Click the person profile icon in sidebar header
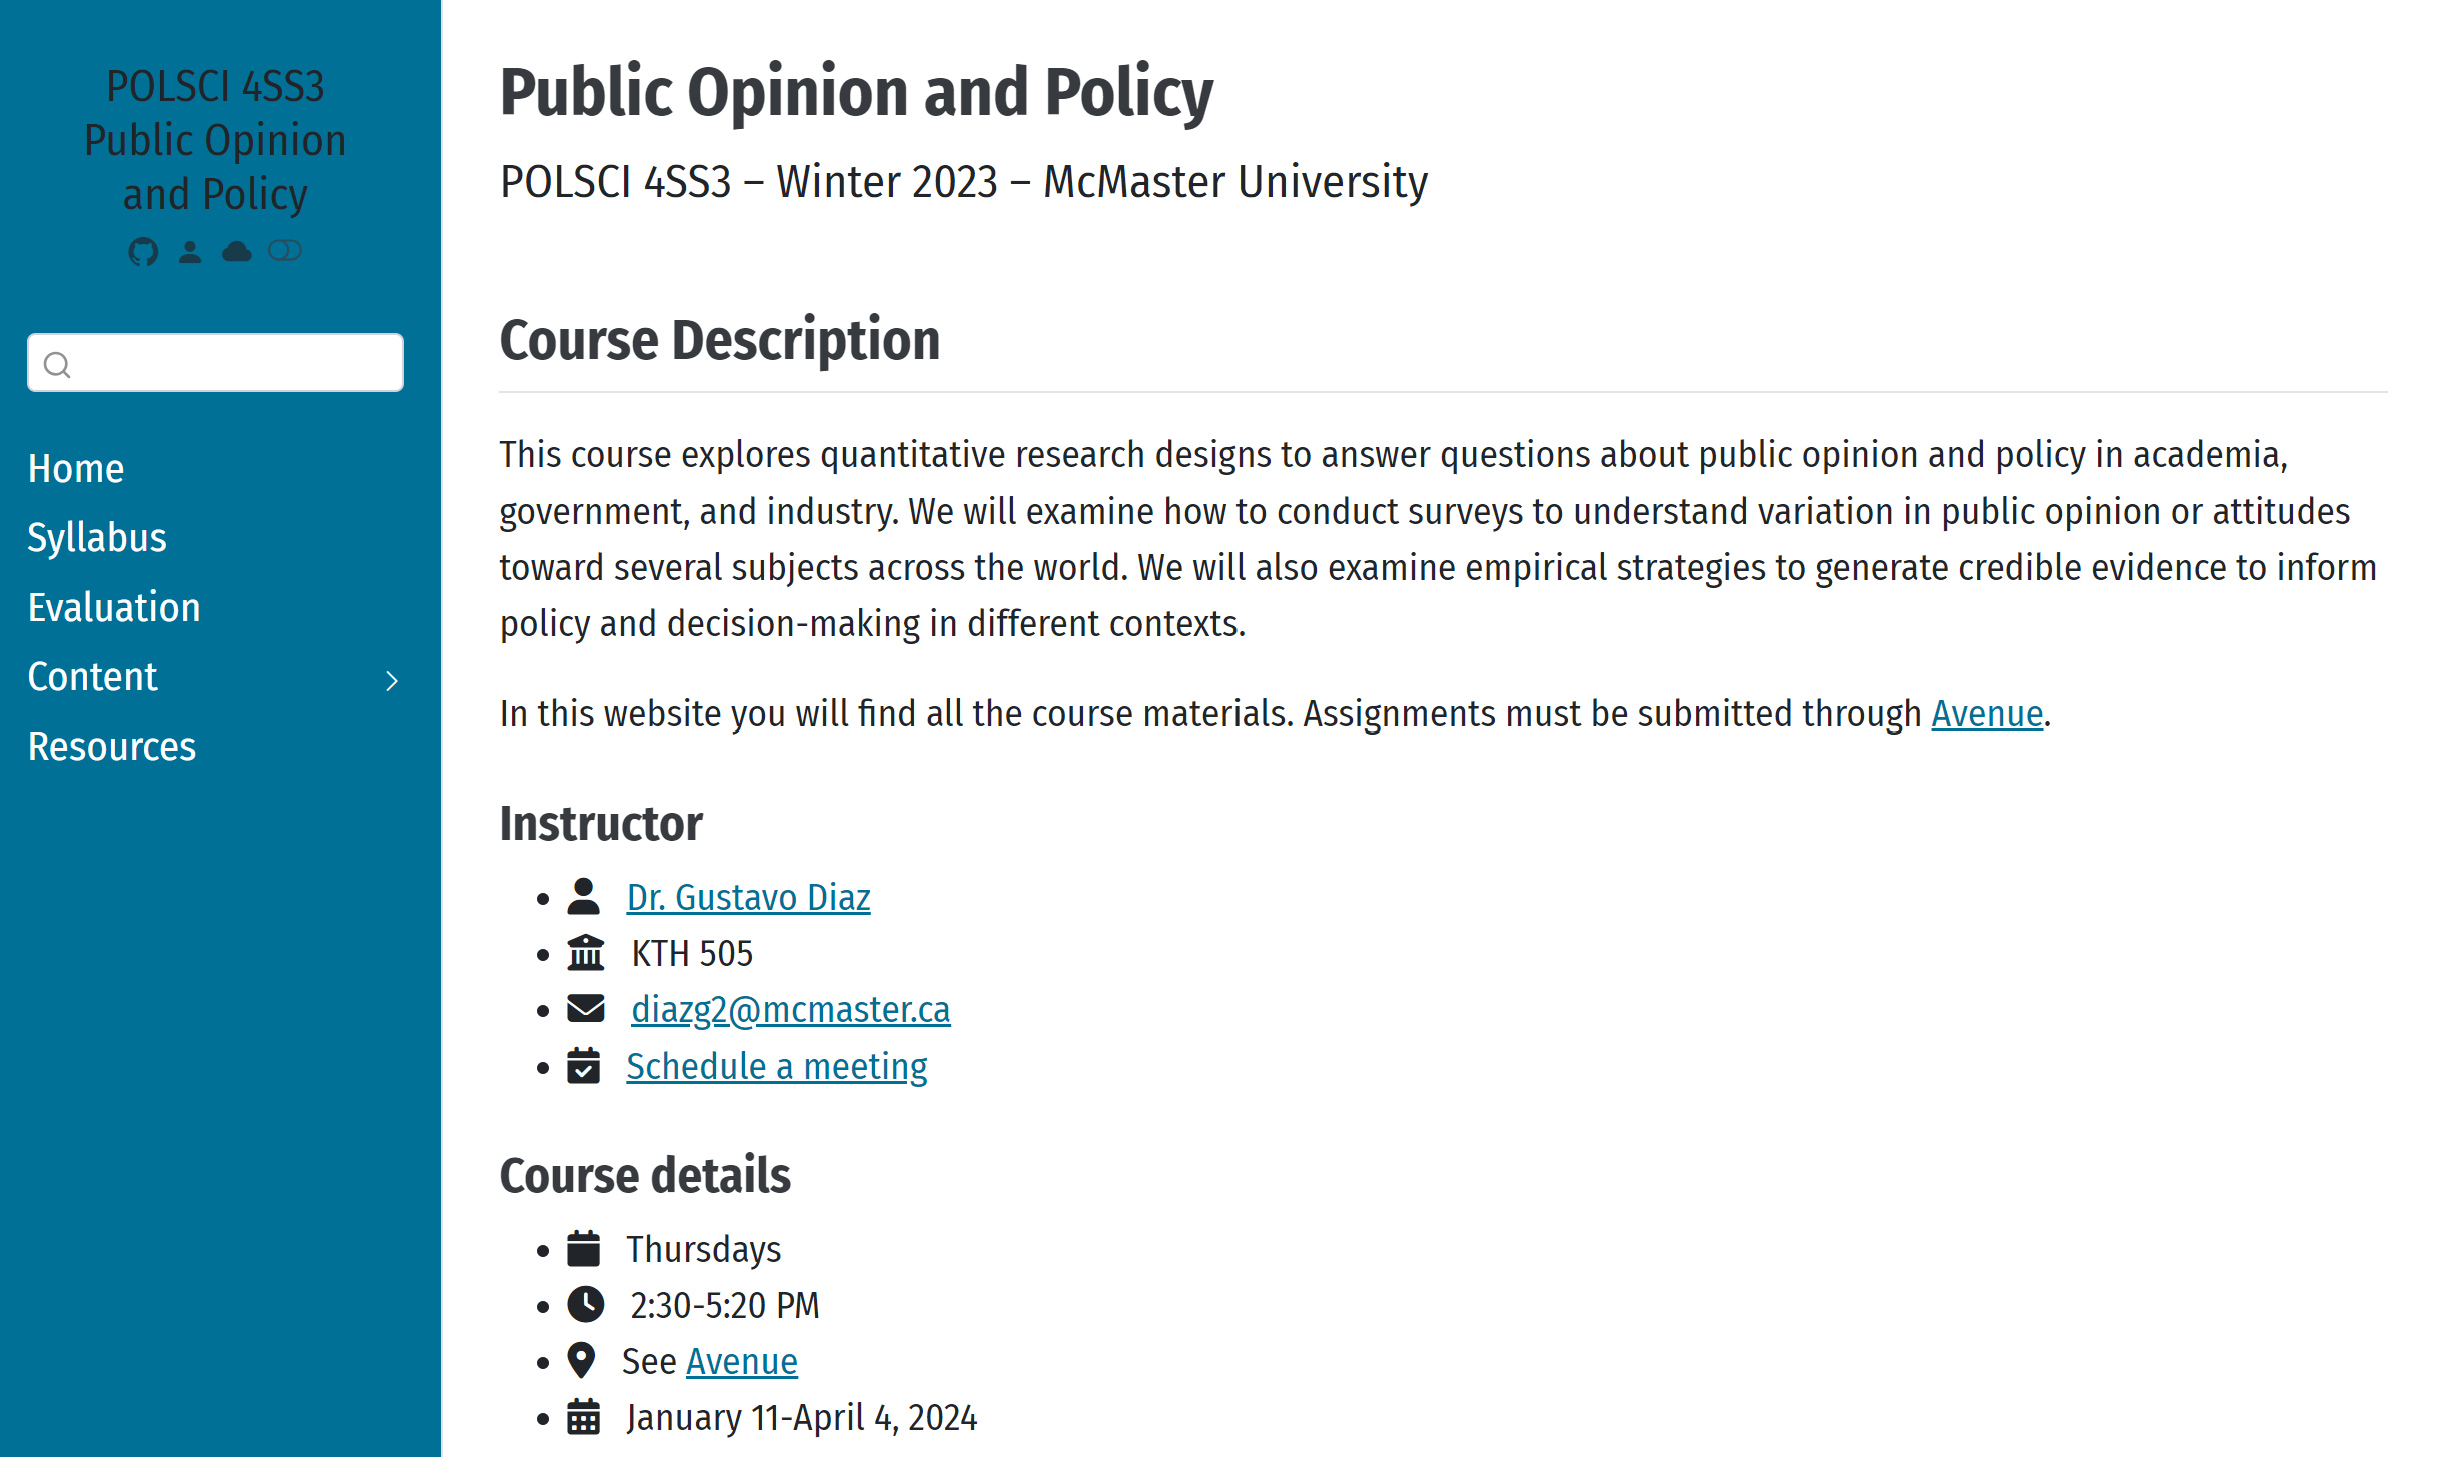 (x=190, y=251)
